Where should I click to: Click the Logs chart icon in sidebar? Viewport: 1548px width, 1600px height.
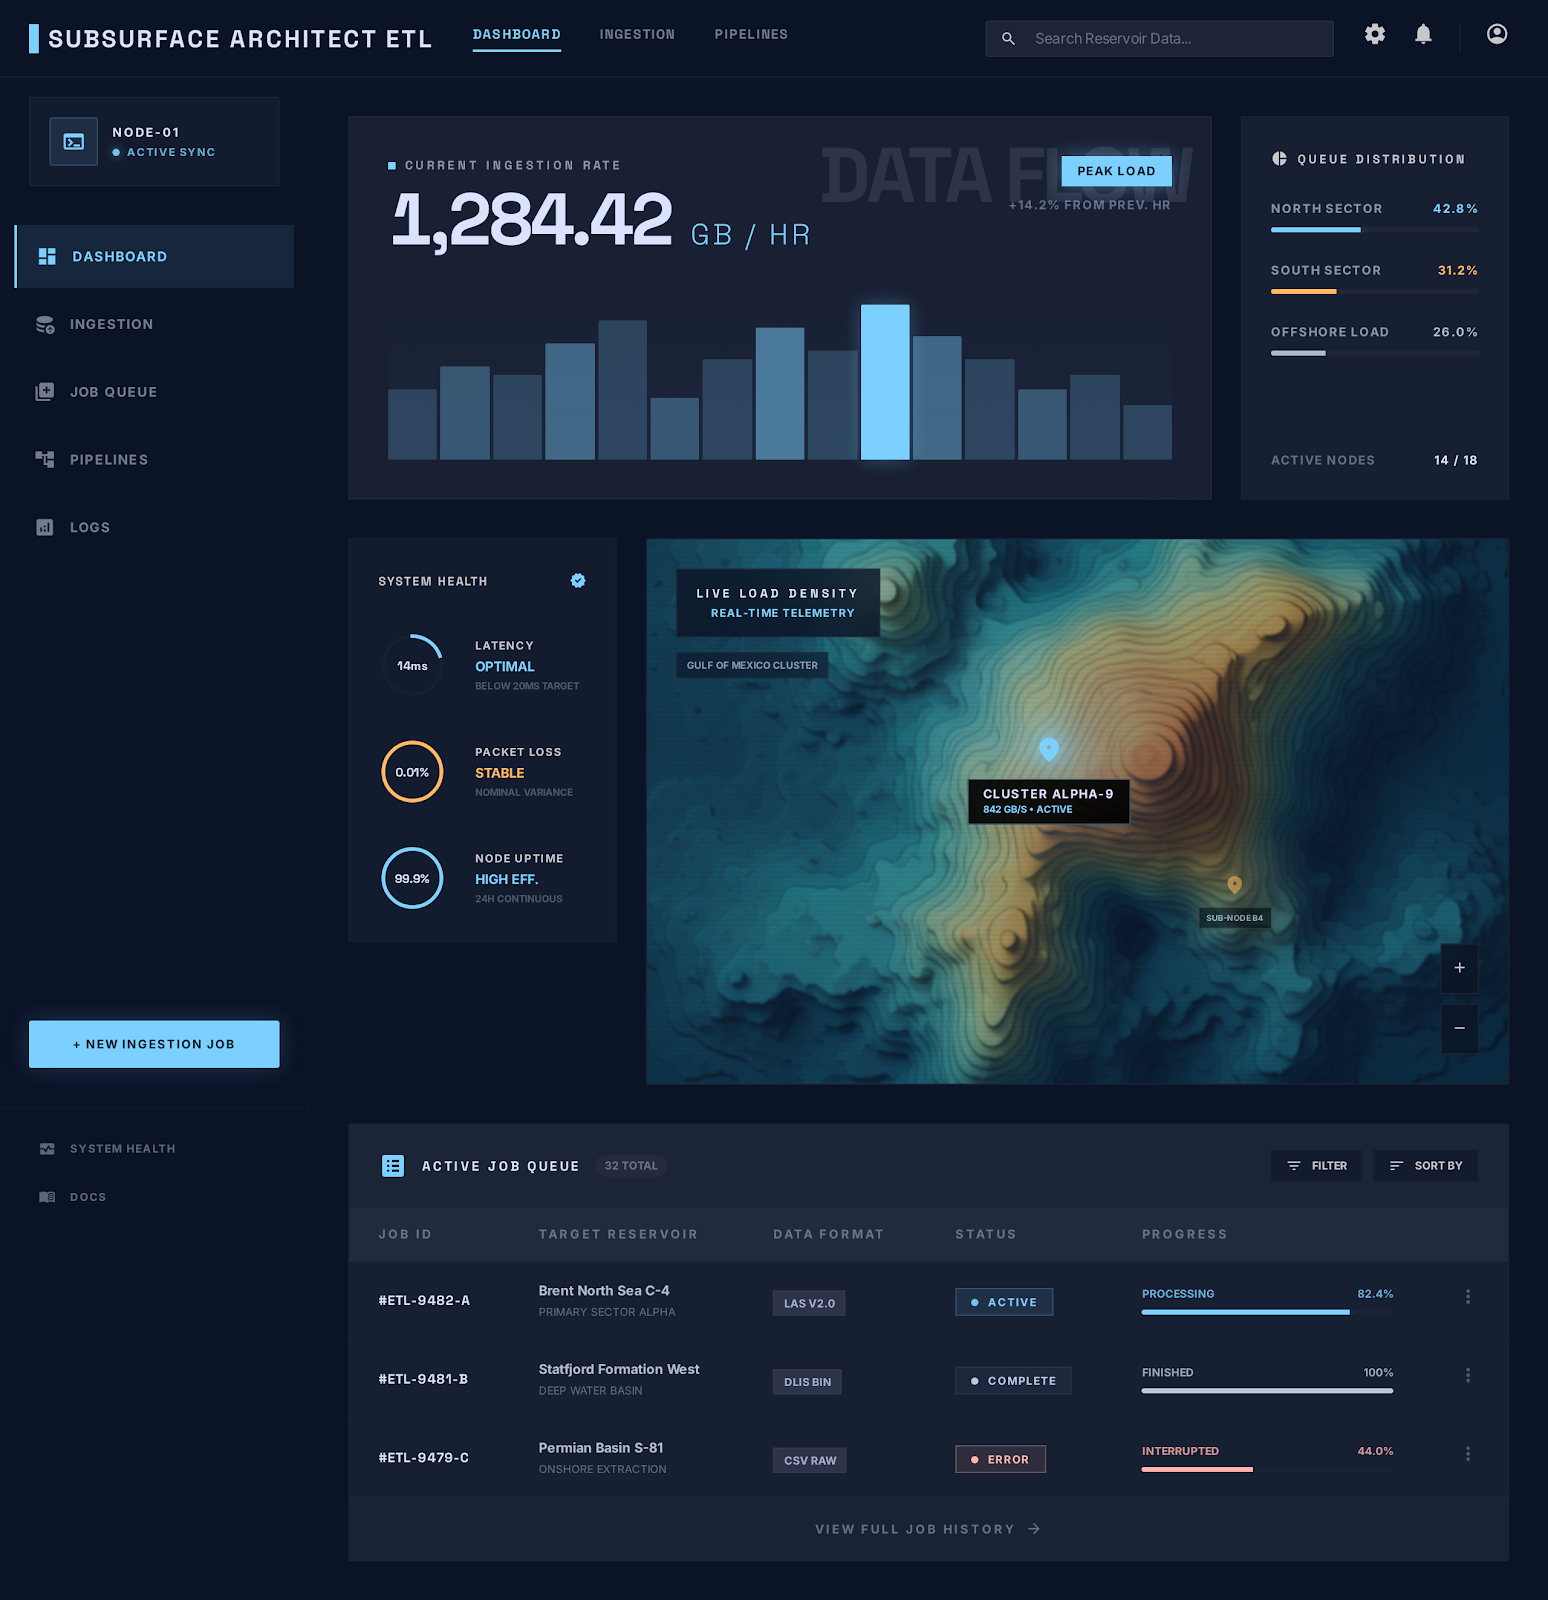pyautogui.click(x=45, y=527)
